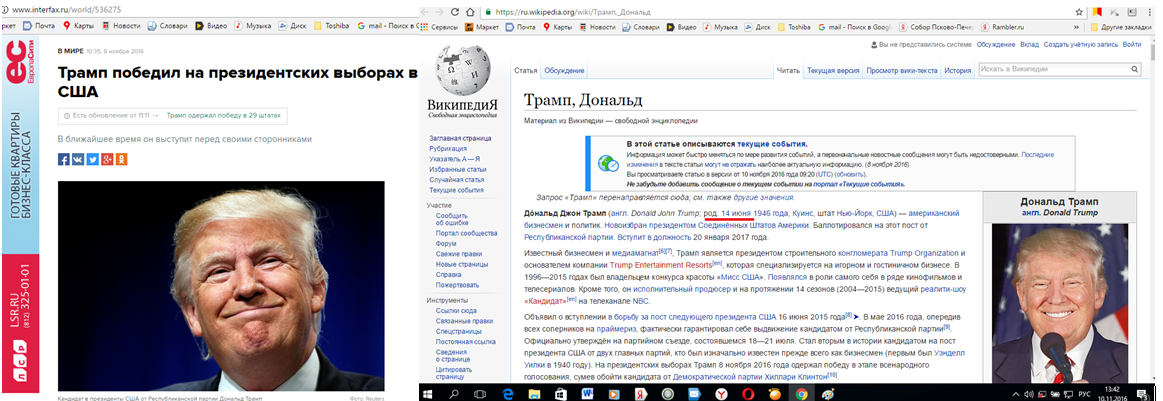Viewport: 1163px width, 401px height.
Task: Open Заглавная страница sidebar link
Action: coord(460,138)
